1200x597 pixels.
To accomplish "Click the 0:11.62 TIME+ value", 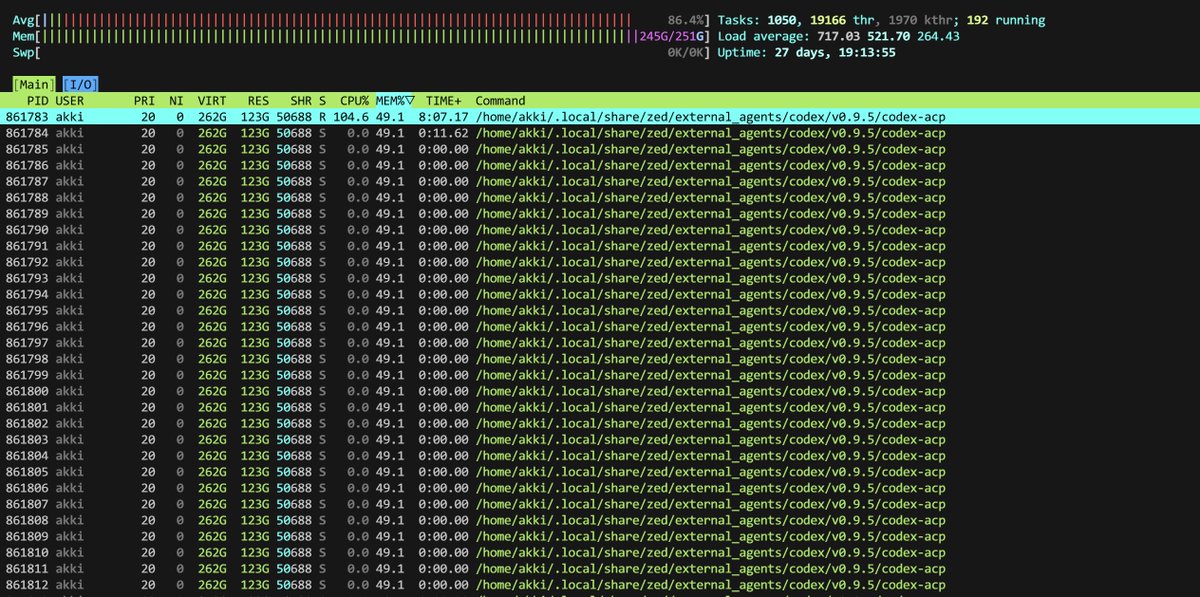I will tap(443, 133).
